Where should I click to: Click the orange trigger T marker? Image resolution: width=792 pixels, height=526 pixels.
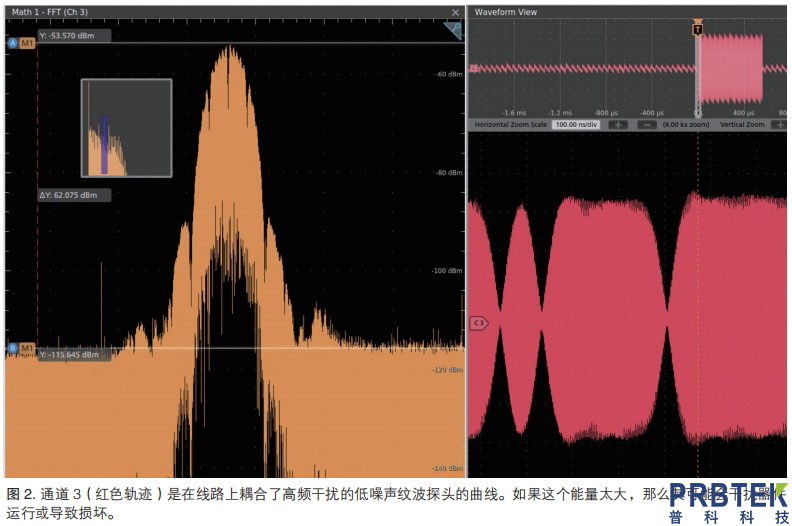[x=697, y=30]
